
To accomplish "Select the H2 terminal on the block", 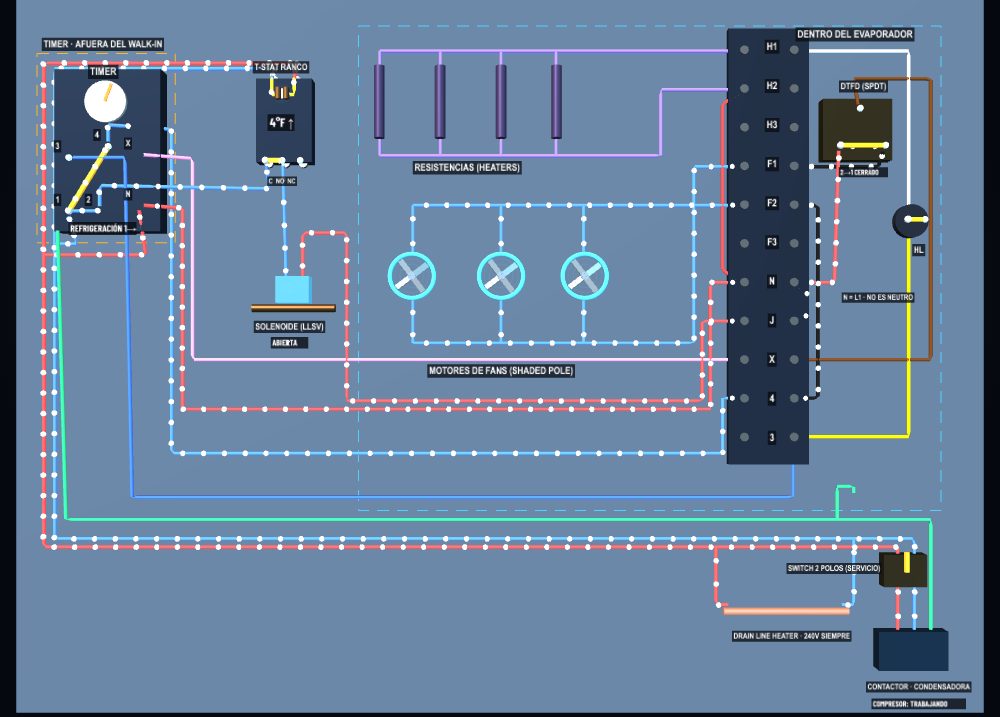I will [771, 85].
